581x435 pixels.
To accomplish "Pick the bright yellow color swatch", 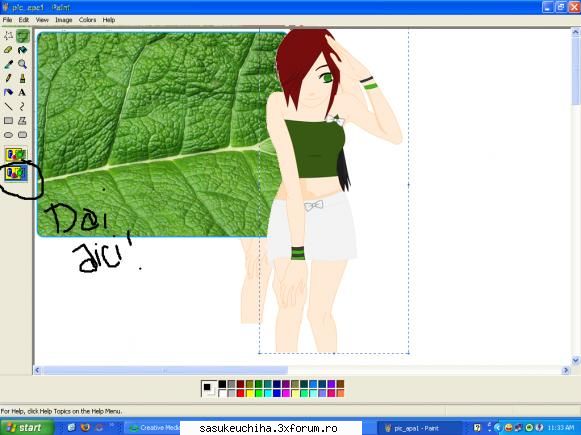I will [x=249, y=393].
